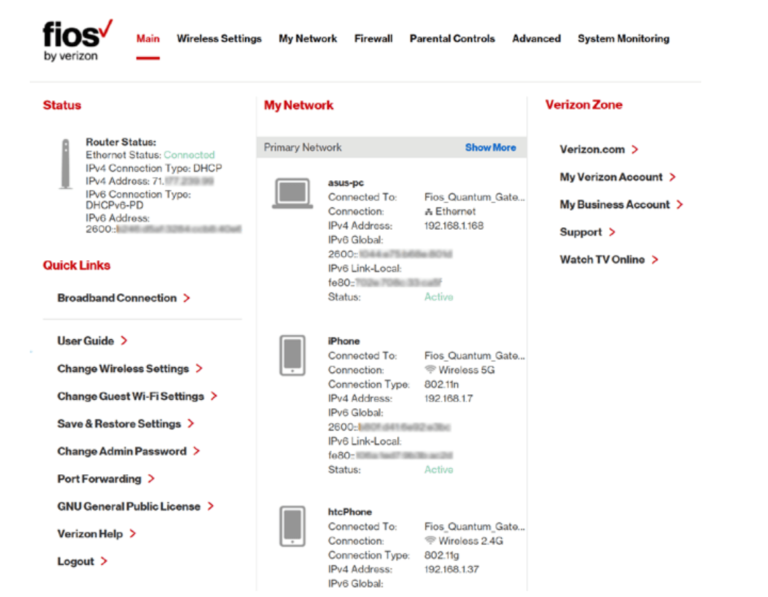Click the 802.11g connection type value
This screenshot has width=768, height=597.
[441, 555]
